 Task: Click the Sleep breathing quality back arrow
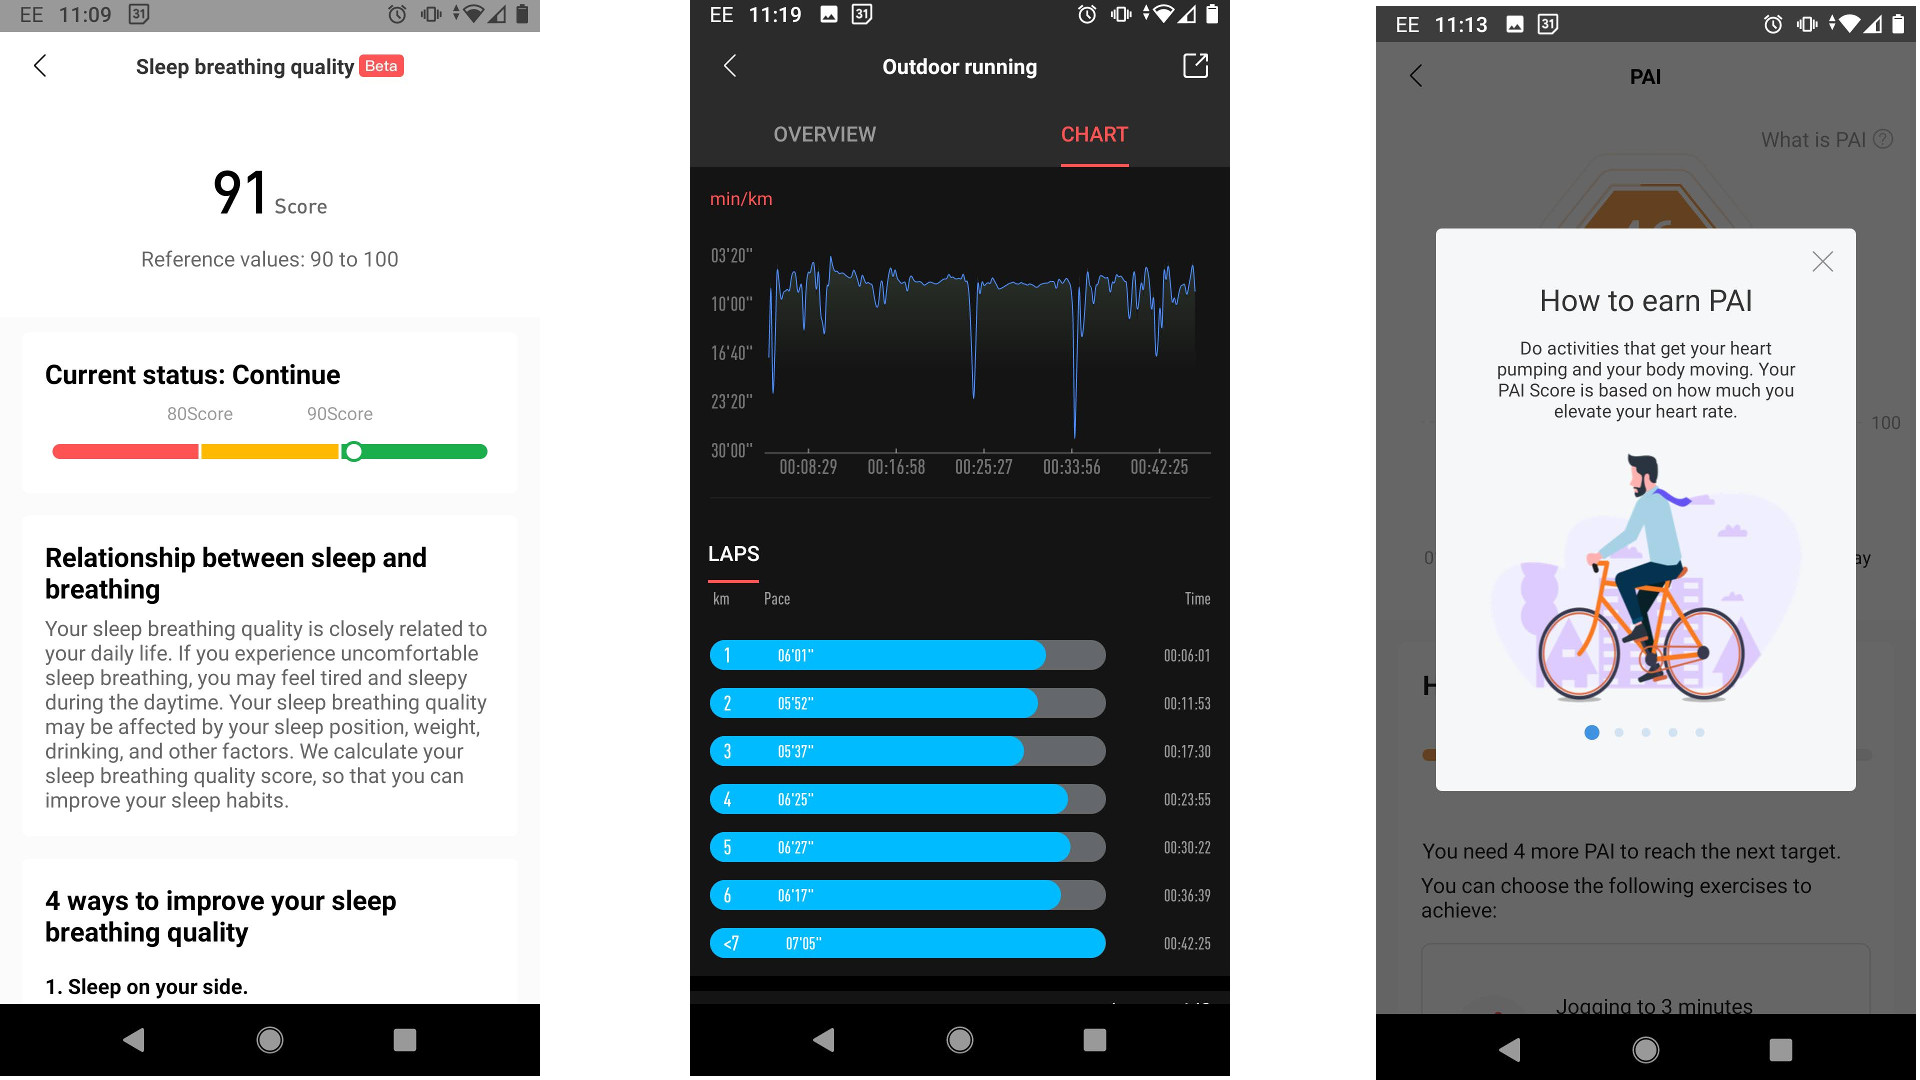(41, 65)
